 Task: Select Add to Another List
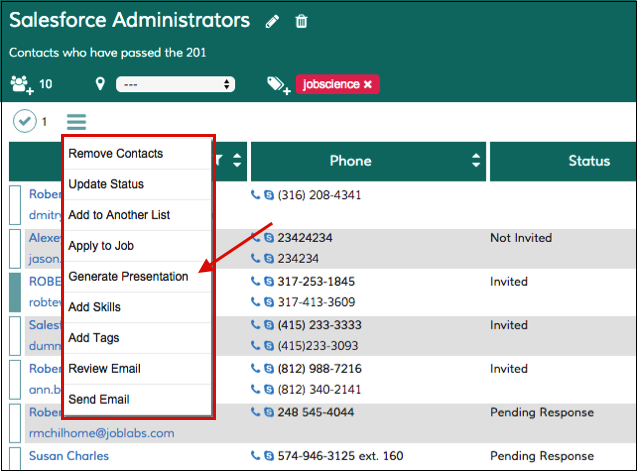click(x=138, y=215)
